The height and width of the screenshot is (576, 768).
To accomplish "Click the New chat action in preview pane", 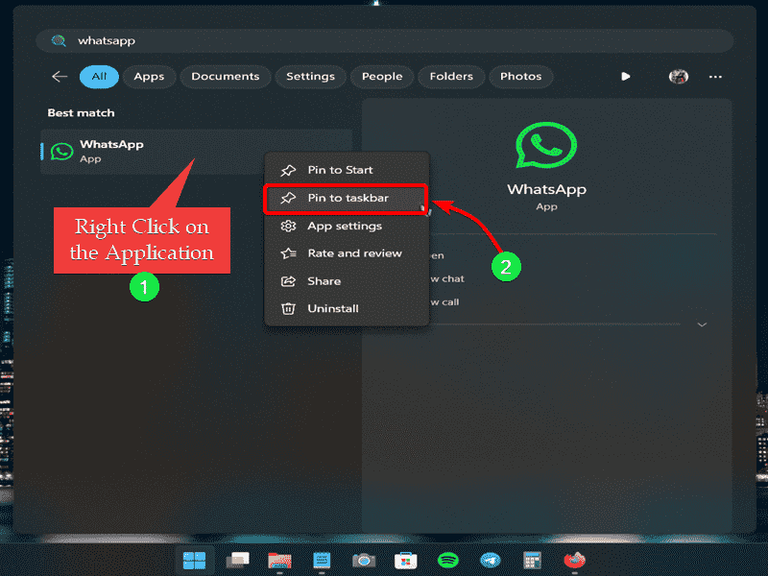I will click(x=447, y=279).
